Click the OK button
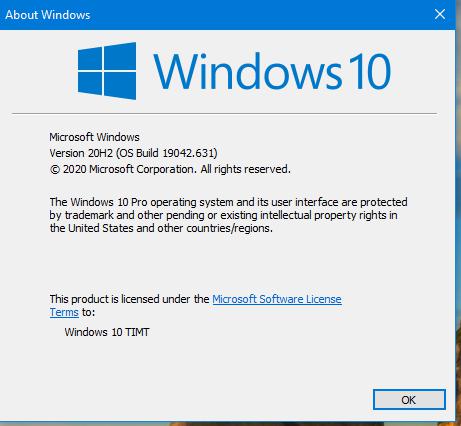The width and height of the screenshot is (461, 426). point(409,399)
